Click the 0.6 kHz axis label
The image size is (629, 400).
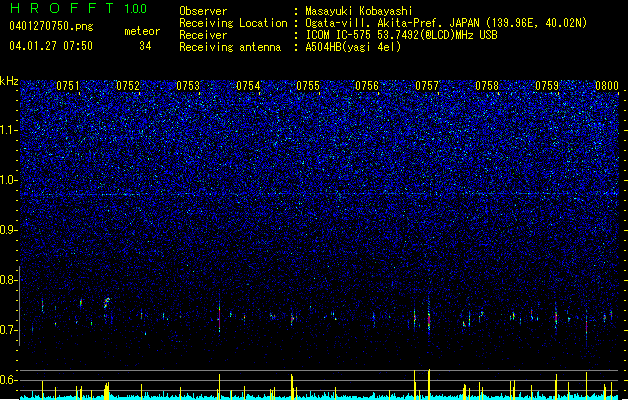tap(9, 380)
